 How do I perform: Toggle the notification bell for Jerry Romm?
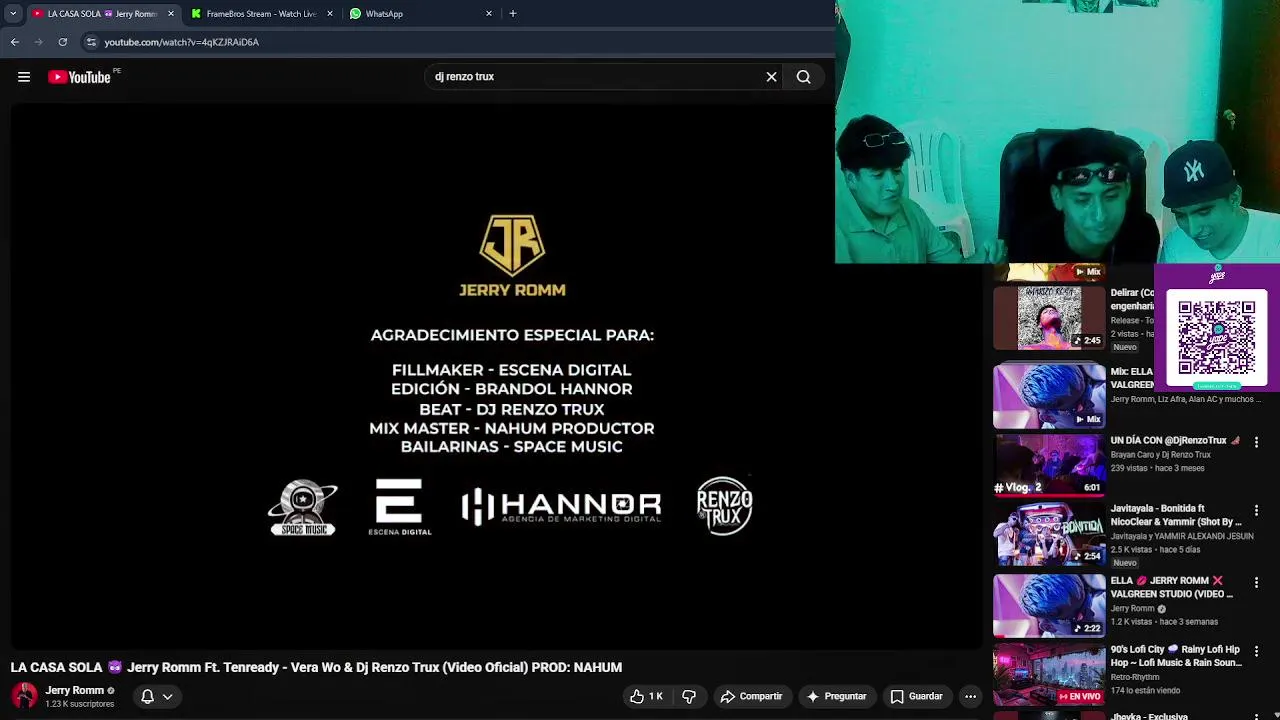147,696
